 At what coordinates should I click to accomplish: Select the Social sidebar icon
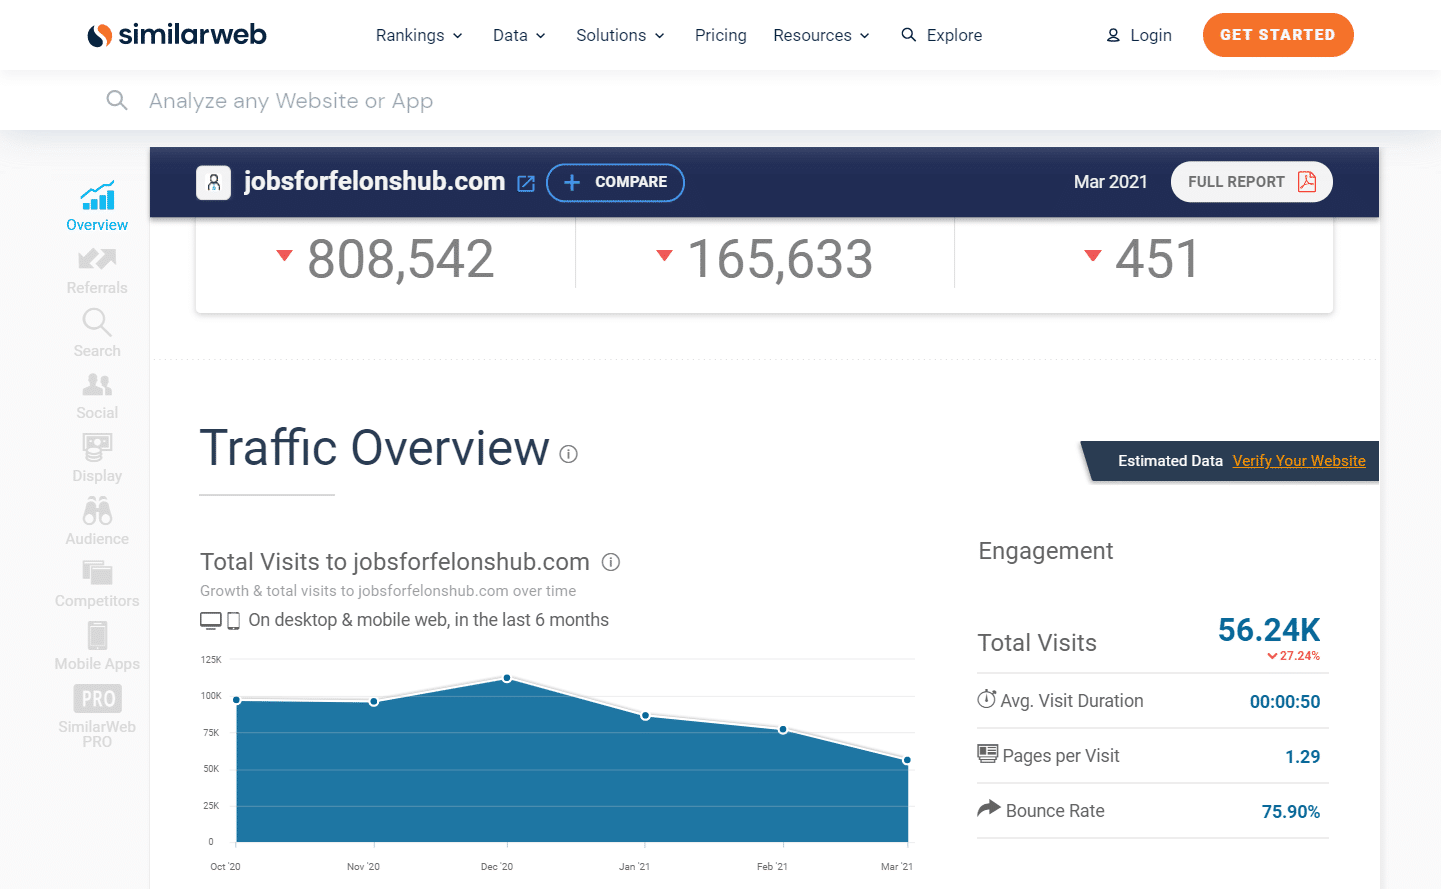(96, 387)
